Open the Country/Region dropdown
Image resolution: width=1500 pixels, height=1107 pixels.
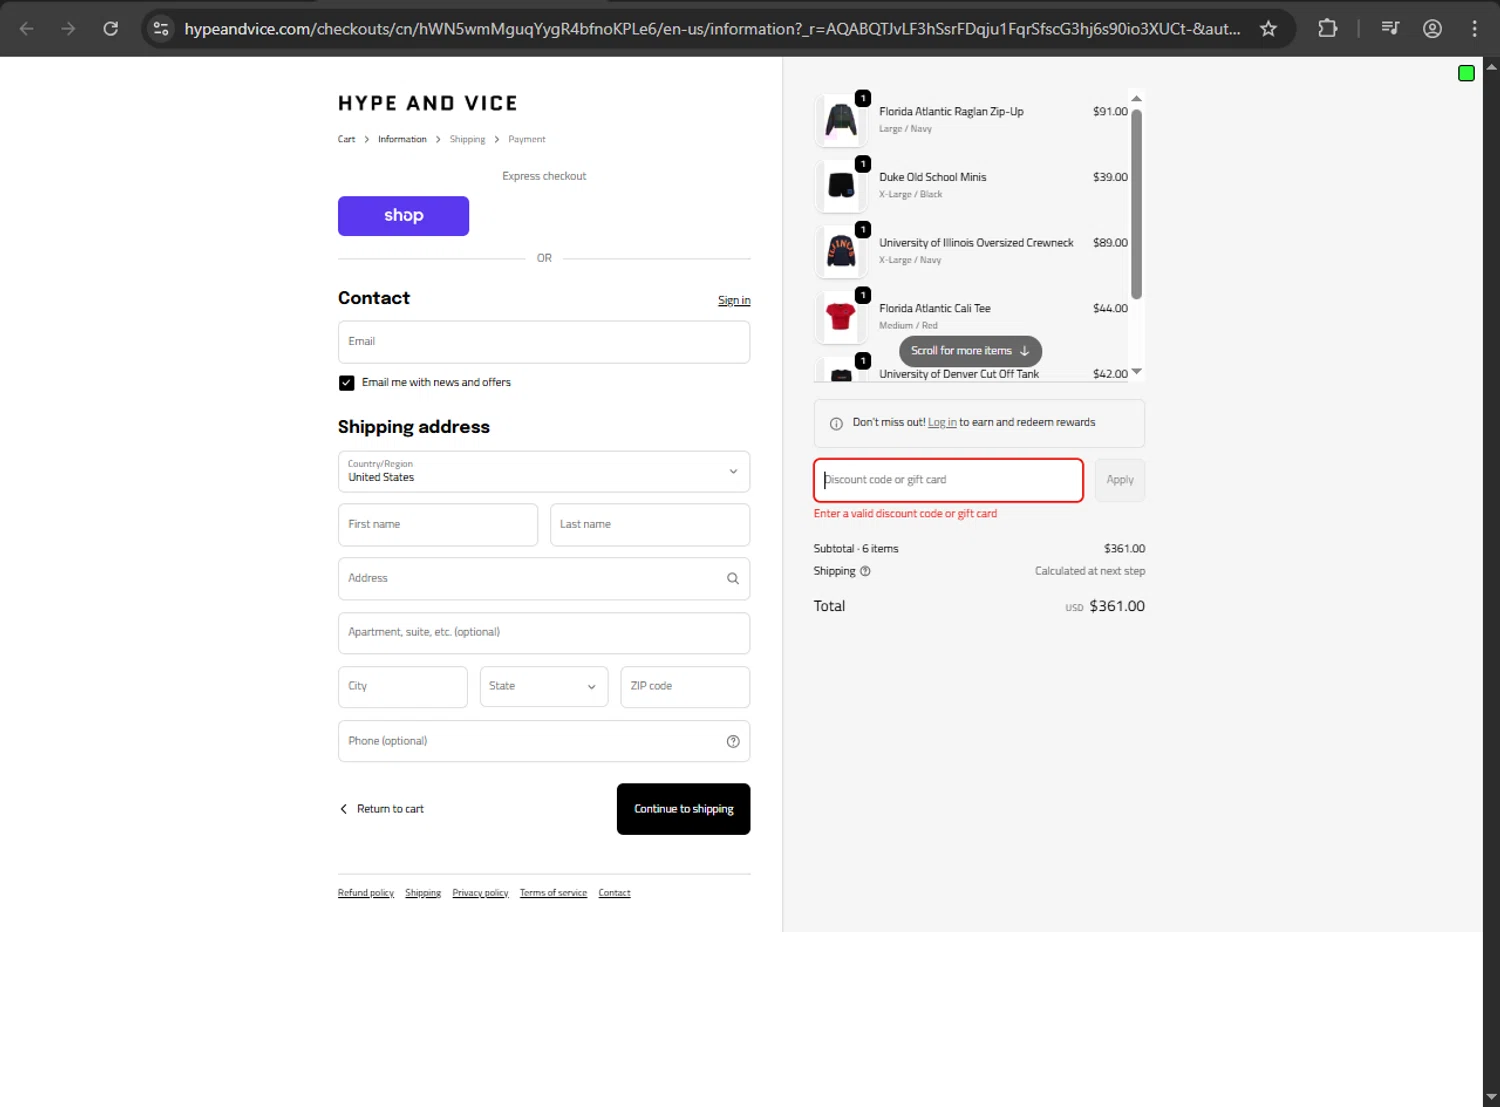coord(544,471)
